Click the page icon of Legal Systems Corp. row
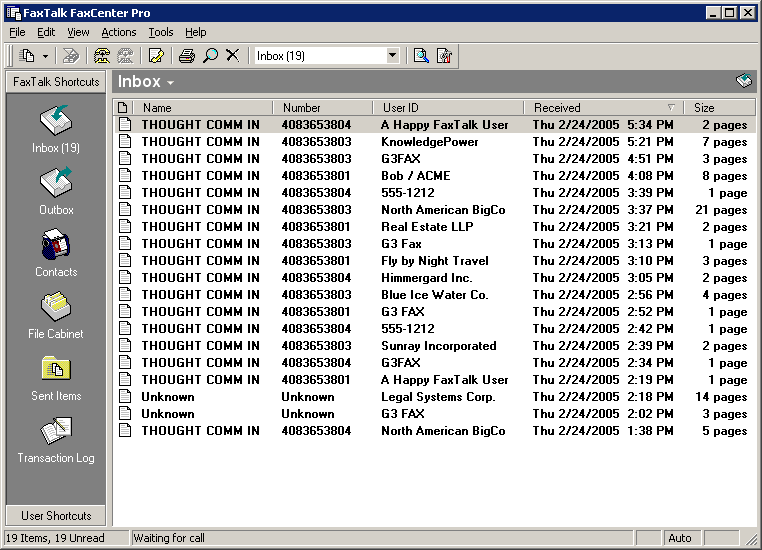Viewport: 762px width, 550px height. coord(125,396)
